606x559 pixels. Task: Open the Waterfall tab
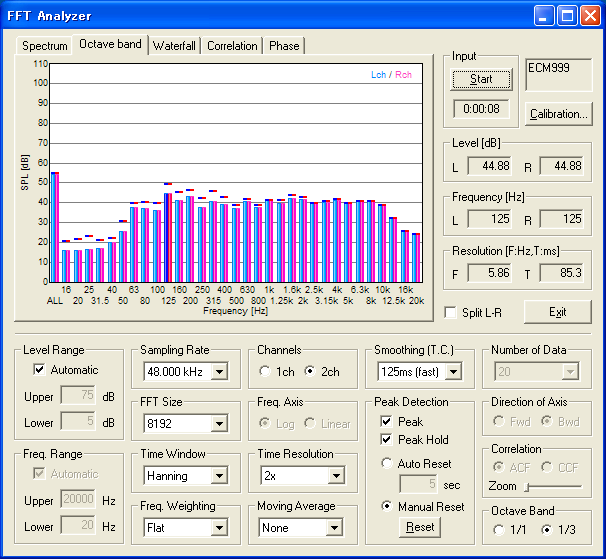pos(174,46)
